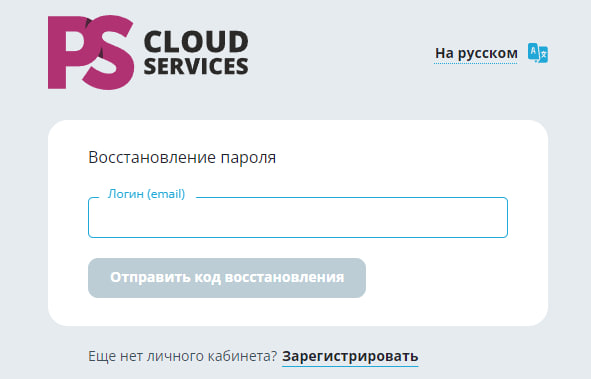Click the word CLOUD in the header
Image resolution: width=591 pixels, height=379 pixels.
(x=196, y=41)
